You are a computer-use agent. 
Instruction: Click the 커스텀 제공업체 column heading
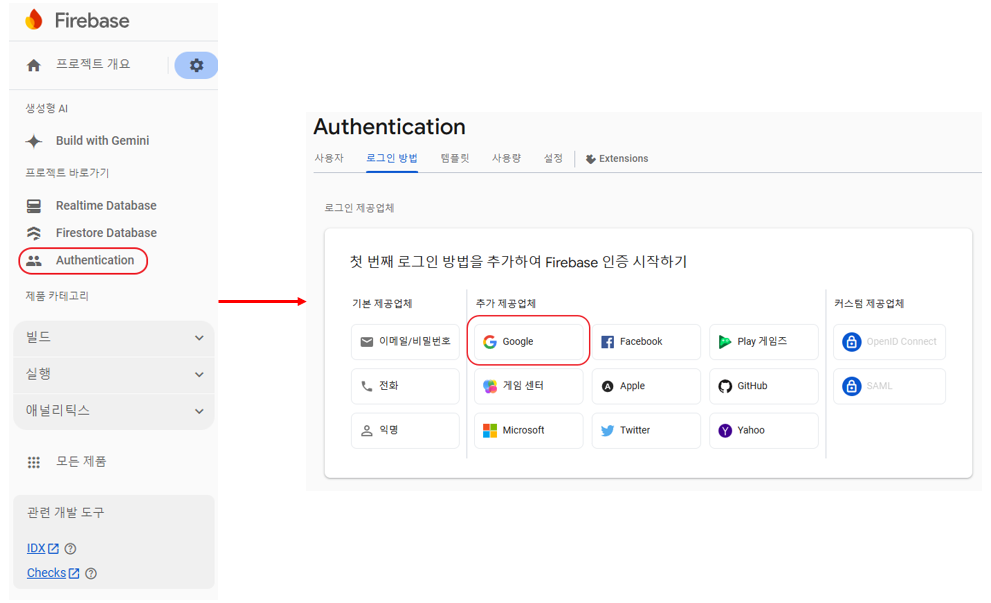[869, 304]
